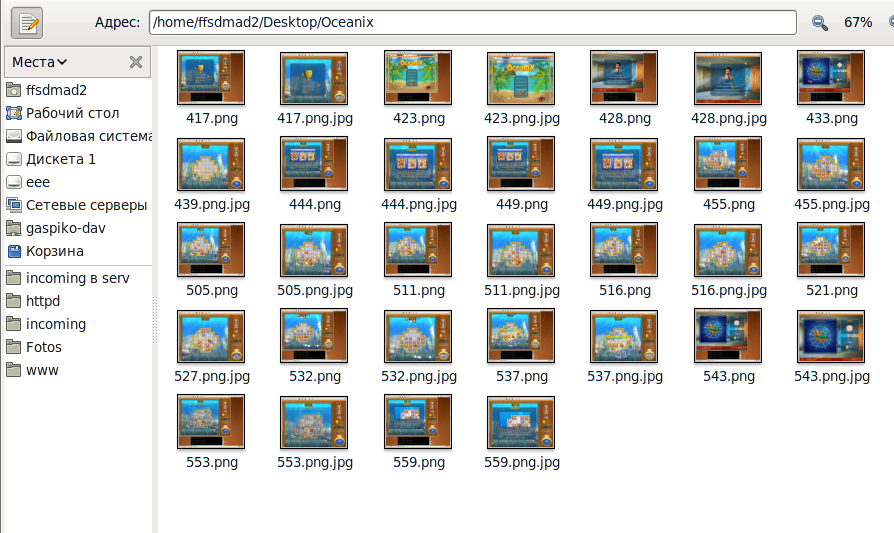Select the 559.png thumbnail

pos(418,422)
